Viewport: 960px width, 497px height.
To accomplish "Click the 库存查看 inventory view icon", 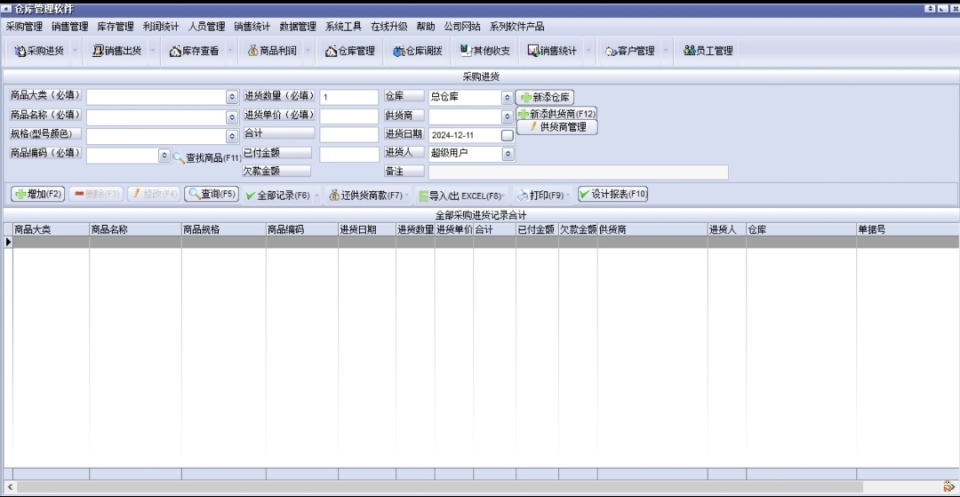I will coord(194,51).
